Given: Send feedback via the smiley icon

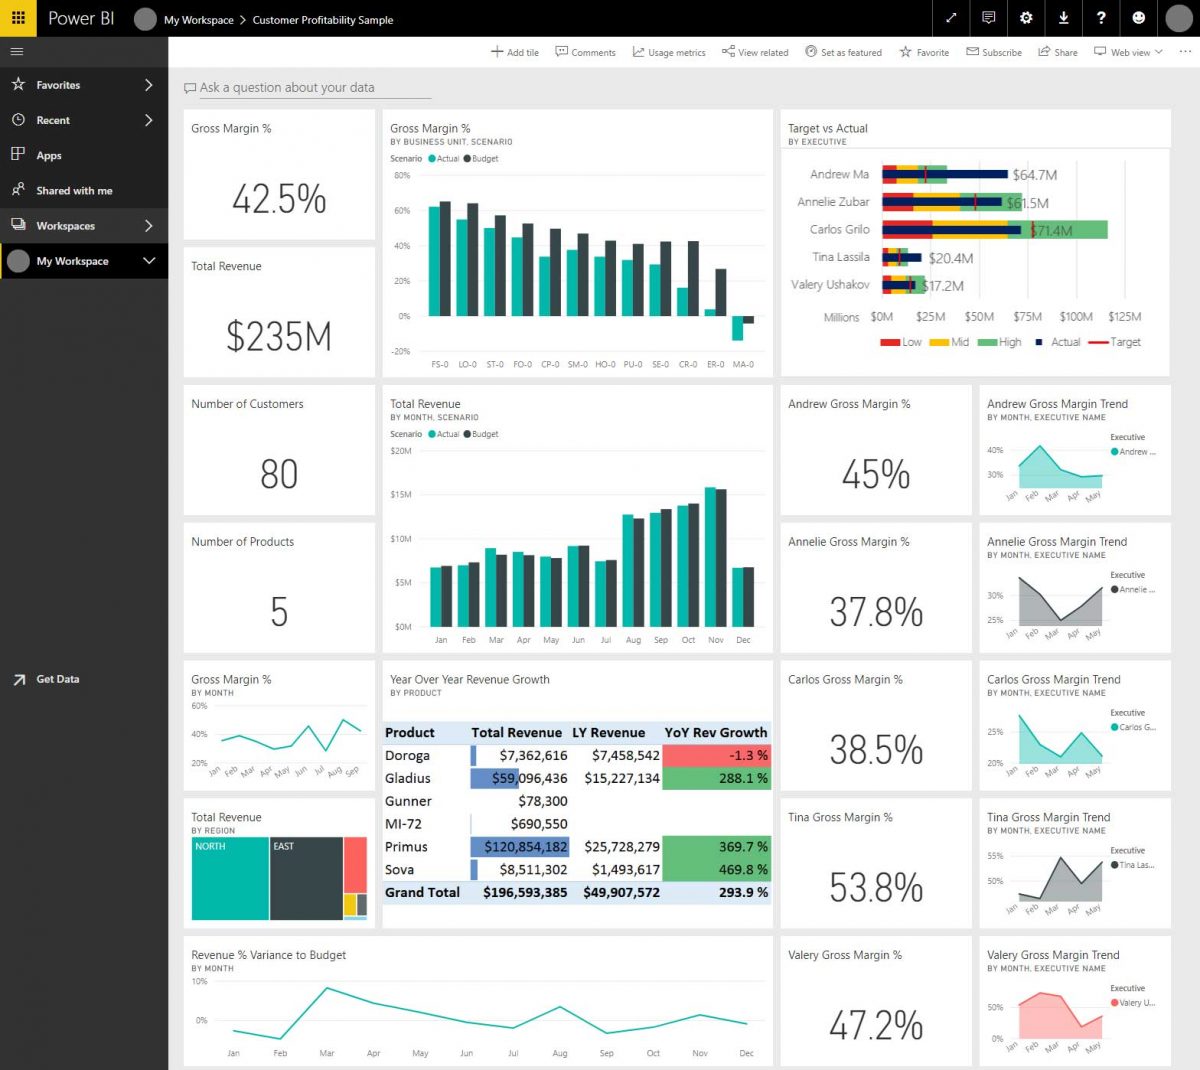Looking at the screenshot, I should tap(1139, 18).
